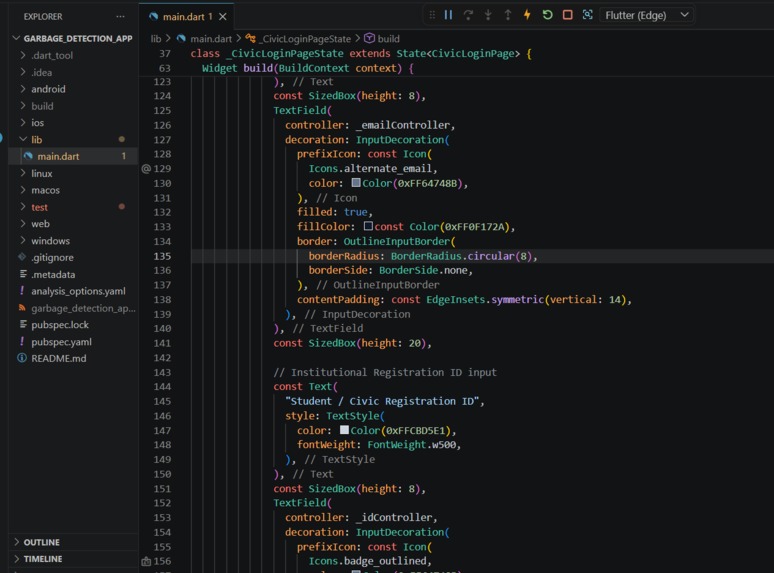Screen dimensions: 774x573
Task: Collapse the lib folder
Action: click(x=73, y=140)
